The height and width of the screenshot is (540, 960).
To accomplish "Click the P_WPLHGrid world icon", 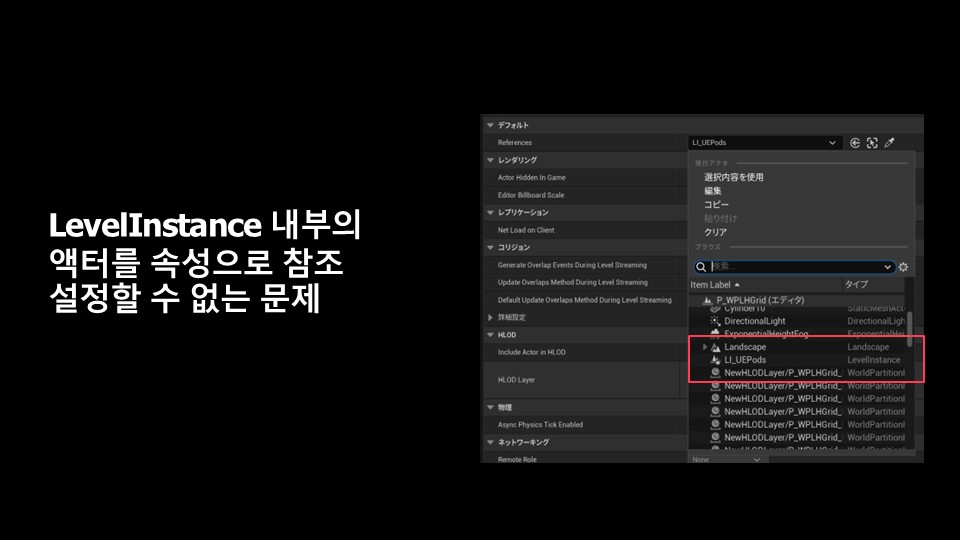I will 707,301.
